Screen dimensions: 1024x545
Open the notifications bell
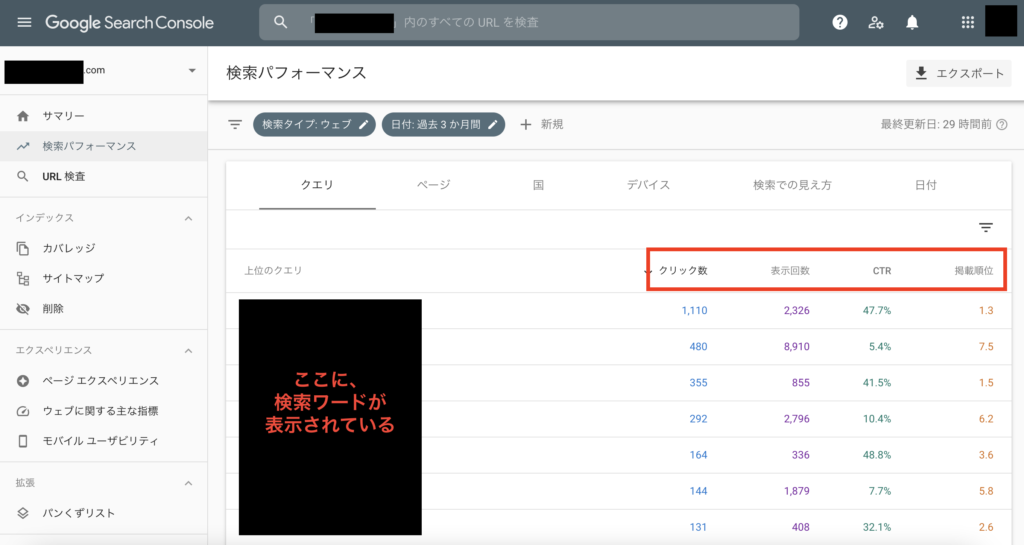[x=912, y=23]
